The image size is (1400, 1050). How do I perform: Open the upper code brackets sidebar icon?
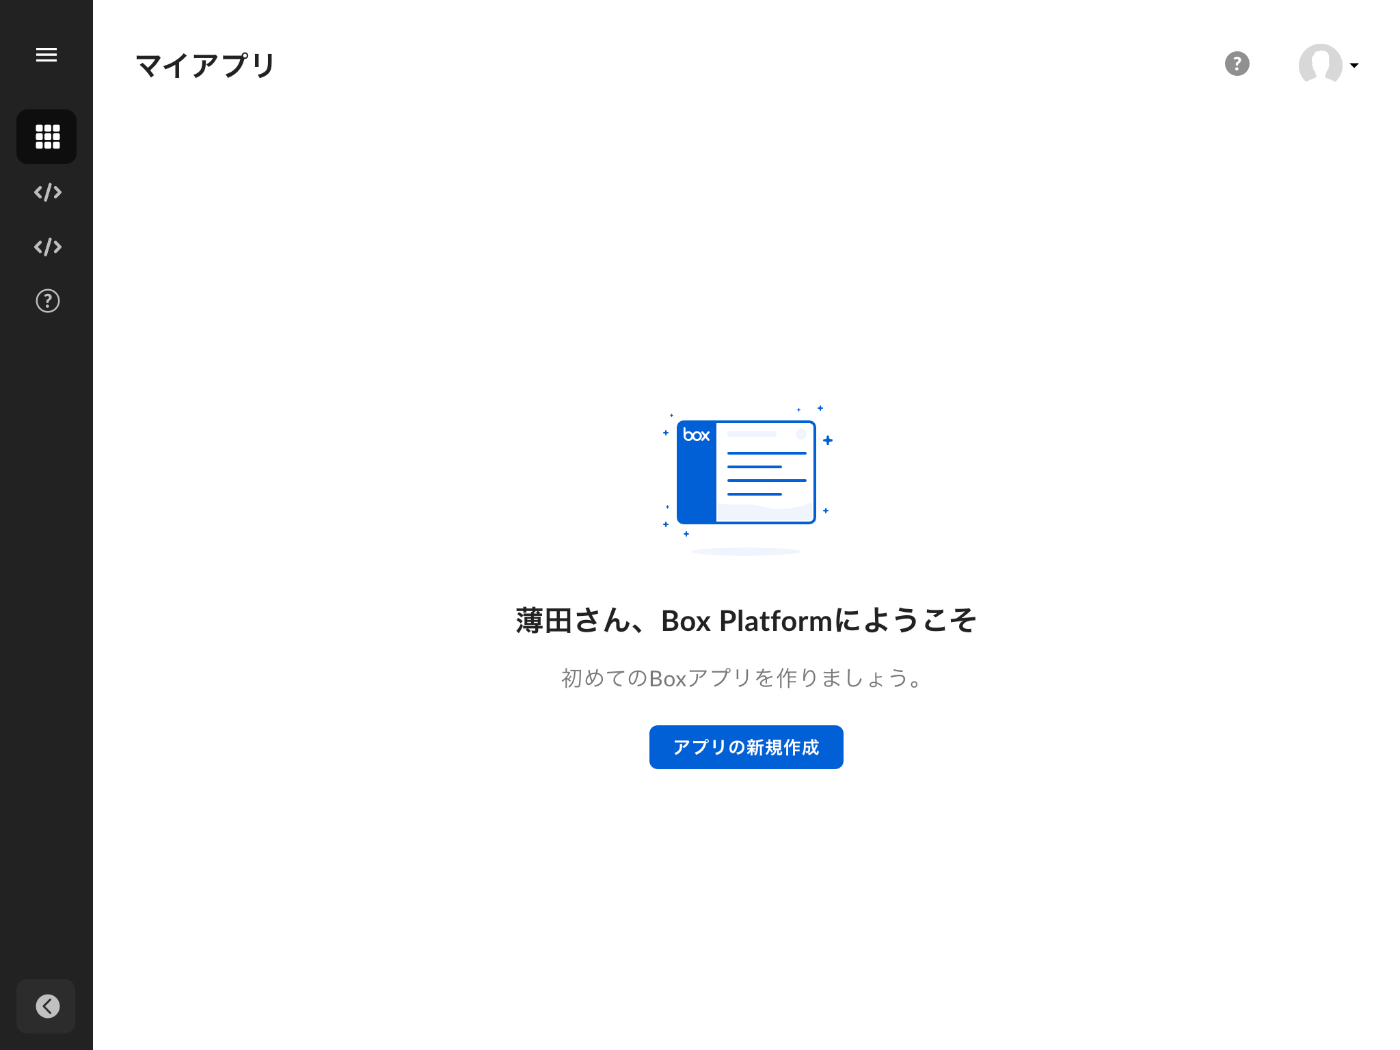(47, 192)
